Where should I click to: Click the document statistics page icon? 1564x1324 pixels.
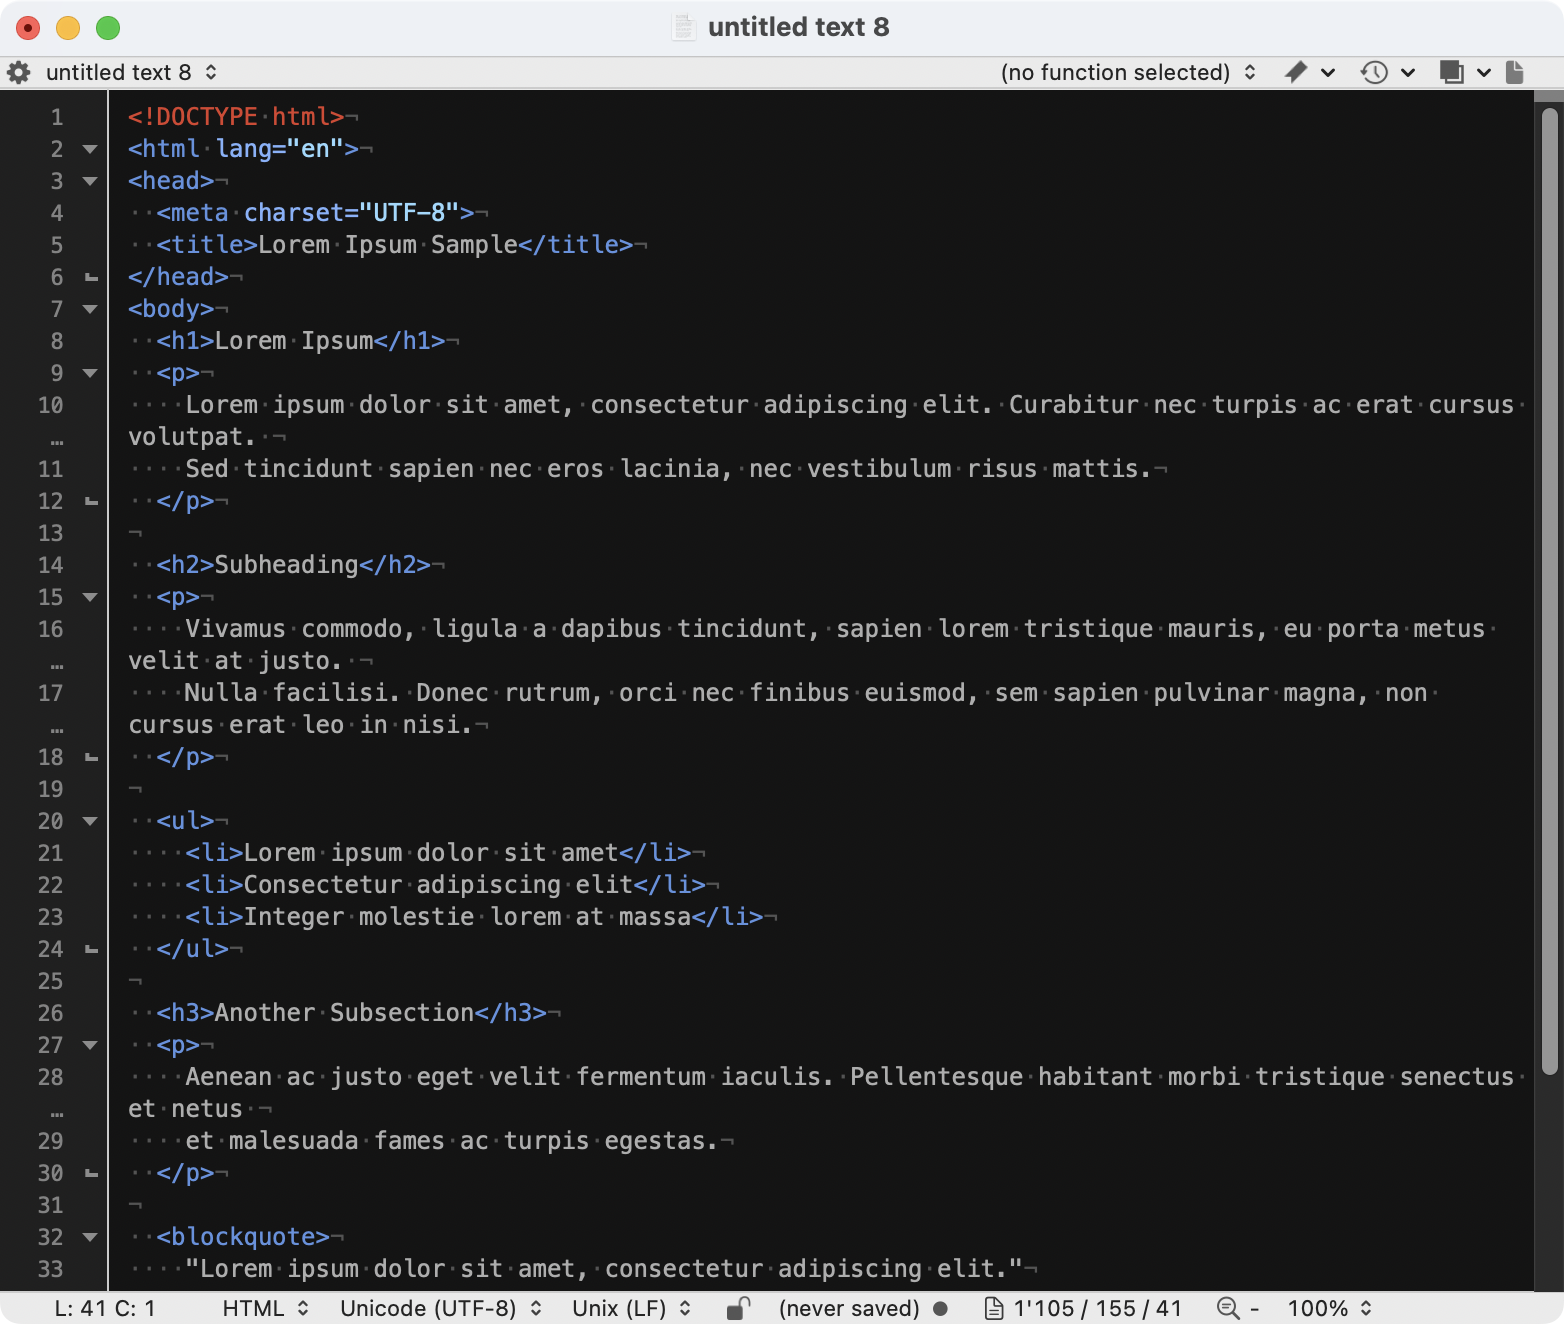[x=994, y=1308]
